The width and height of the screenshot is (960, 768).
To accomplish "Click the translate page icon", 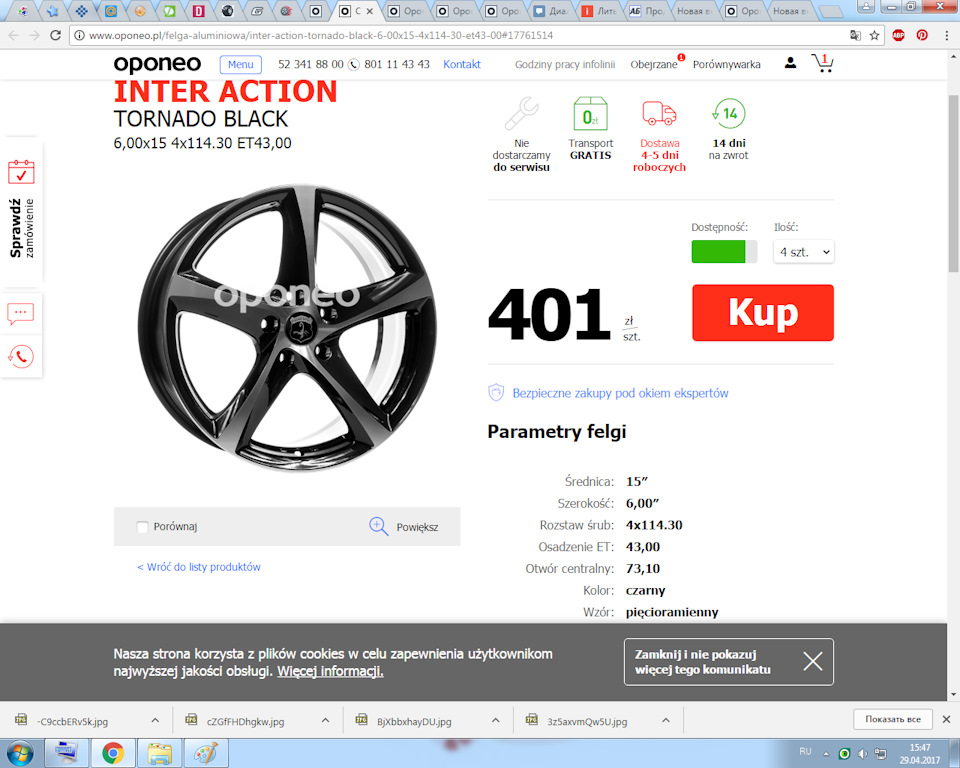I will (x=855, y=36).
